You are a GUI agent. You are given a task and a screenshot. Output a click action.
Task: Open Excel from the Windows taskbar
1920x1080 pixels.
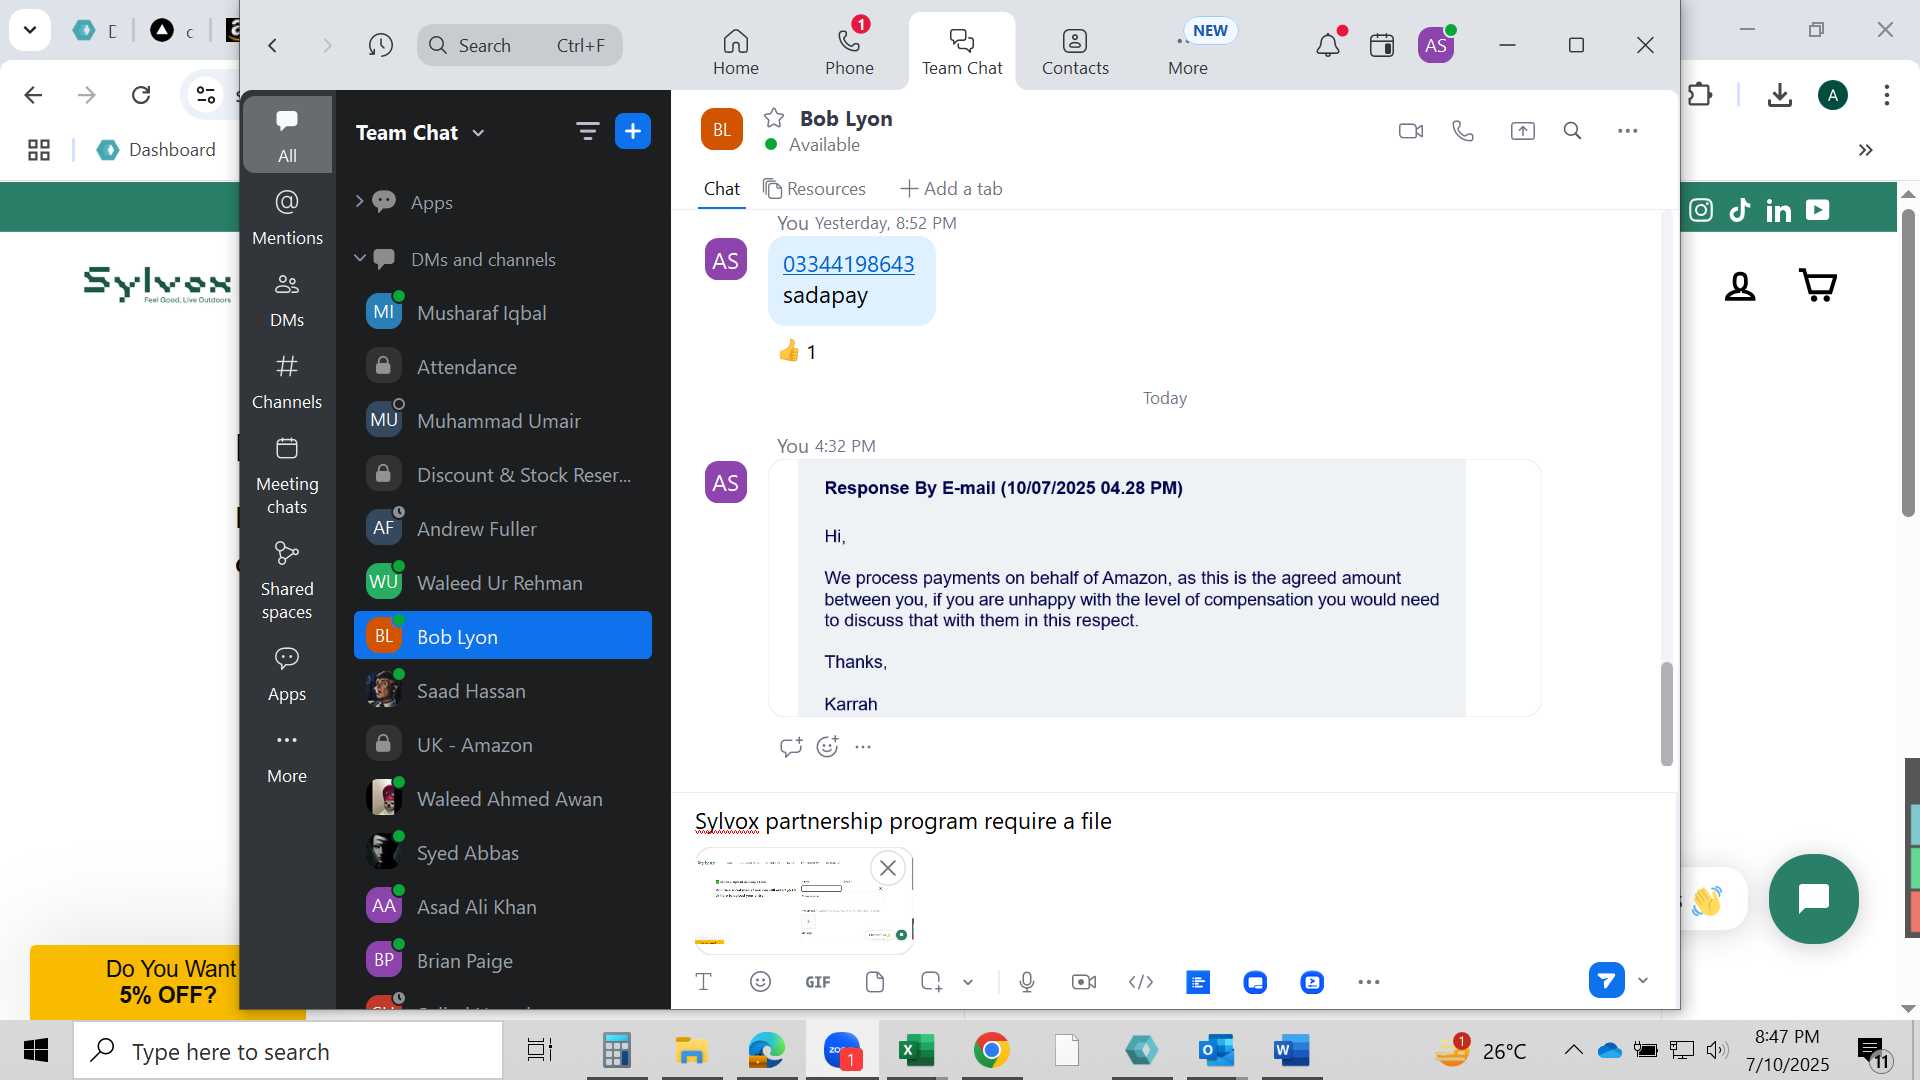(x=916, y=1050)
